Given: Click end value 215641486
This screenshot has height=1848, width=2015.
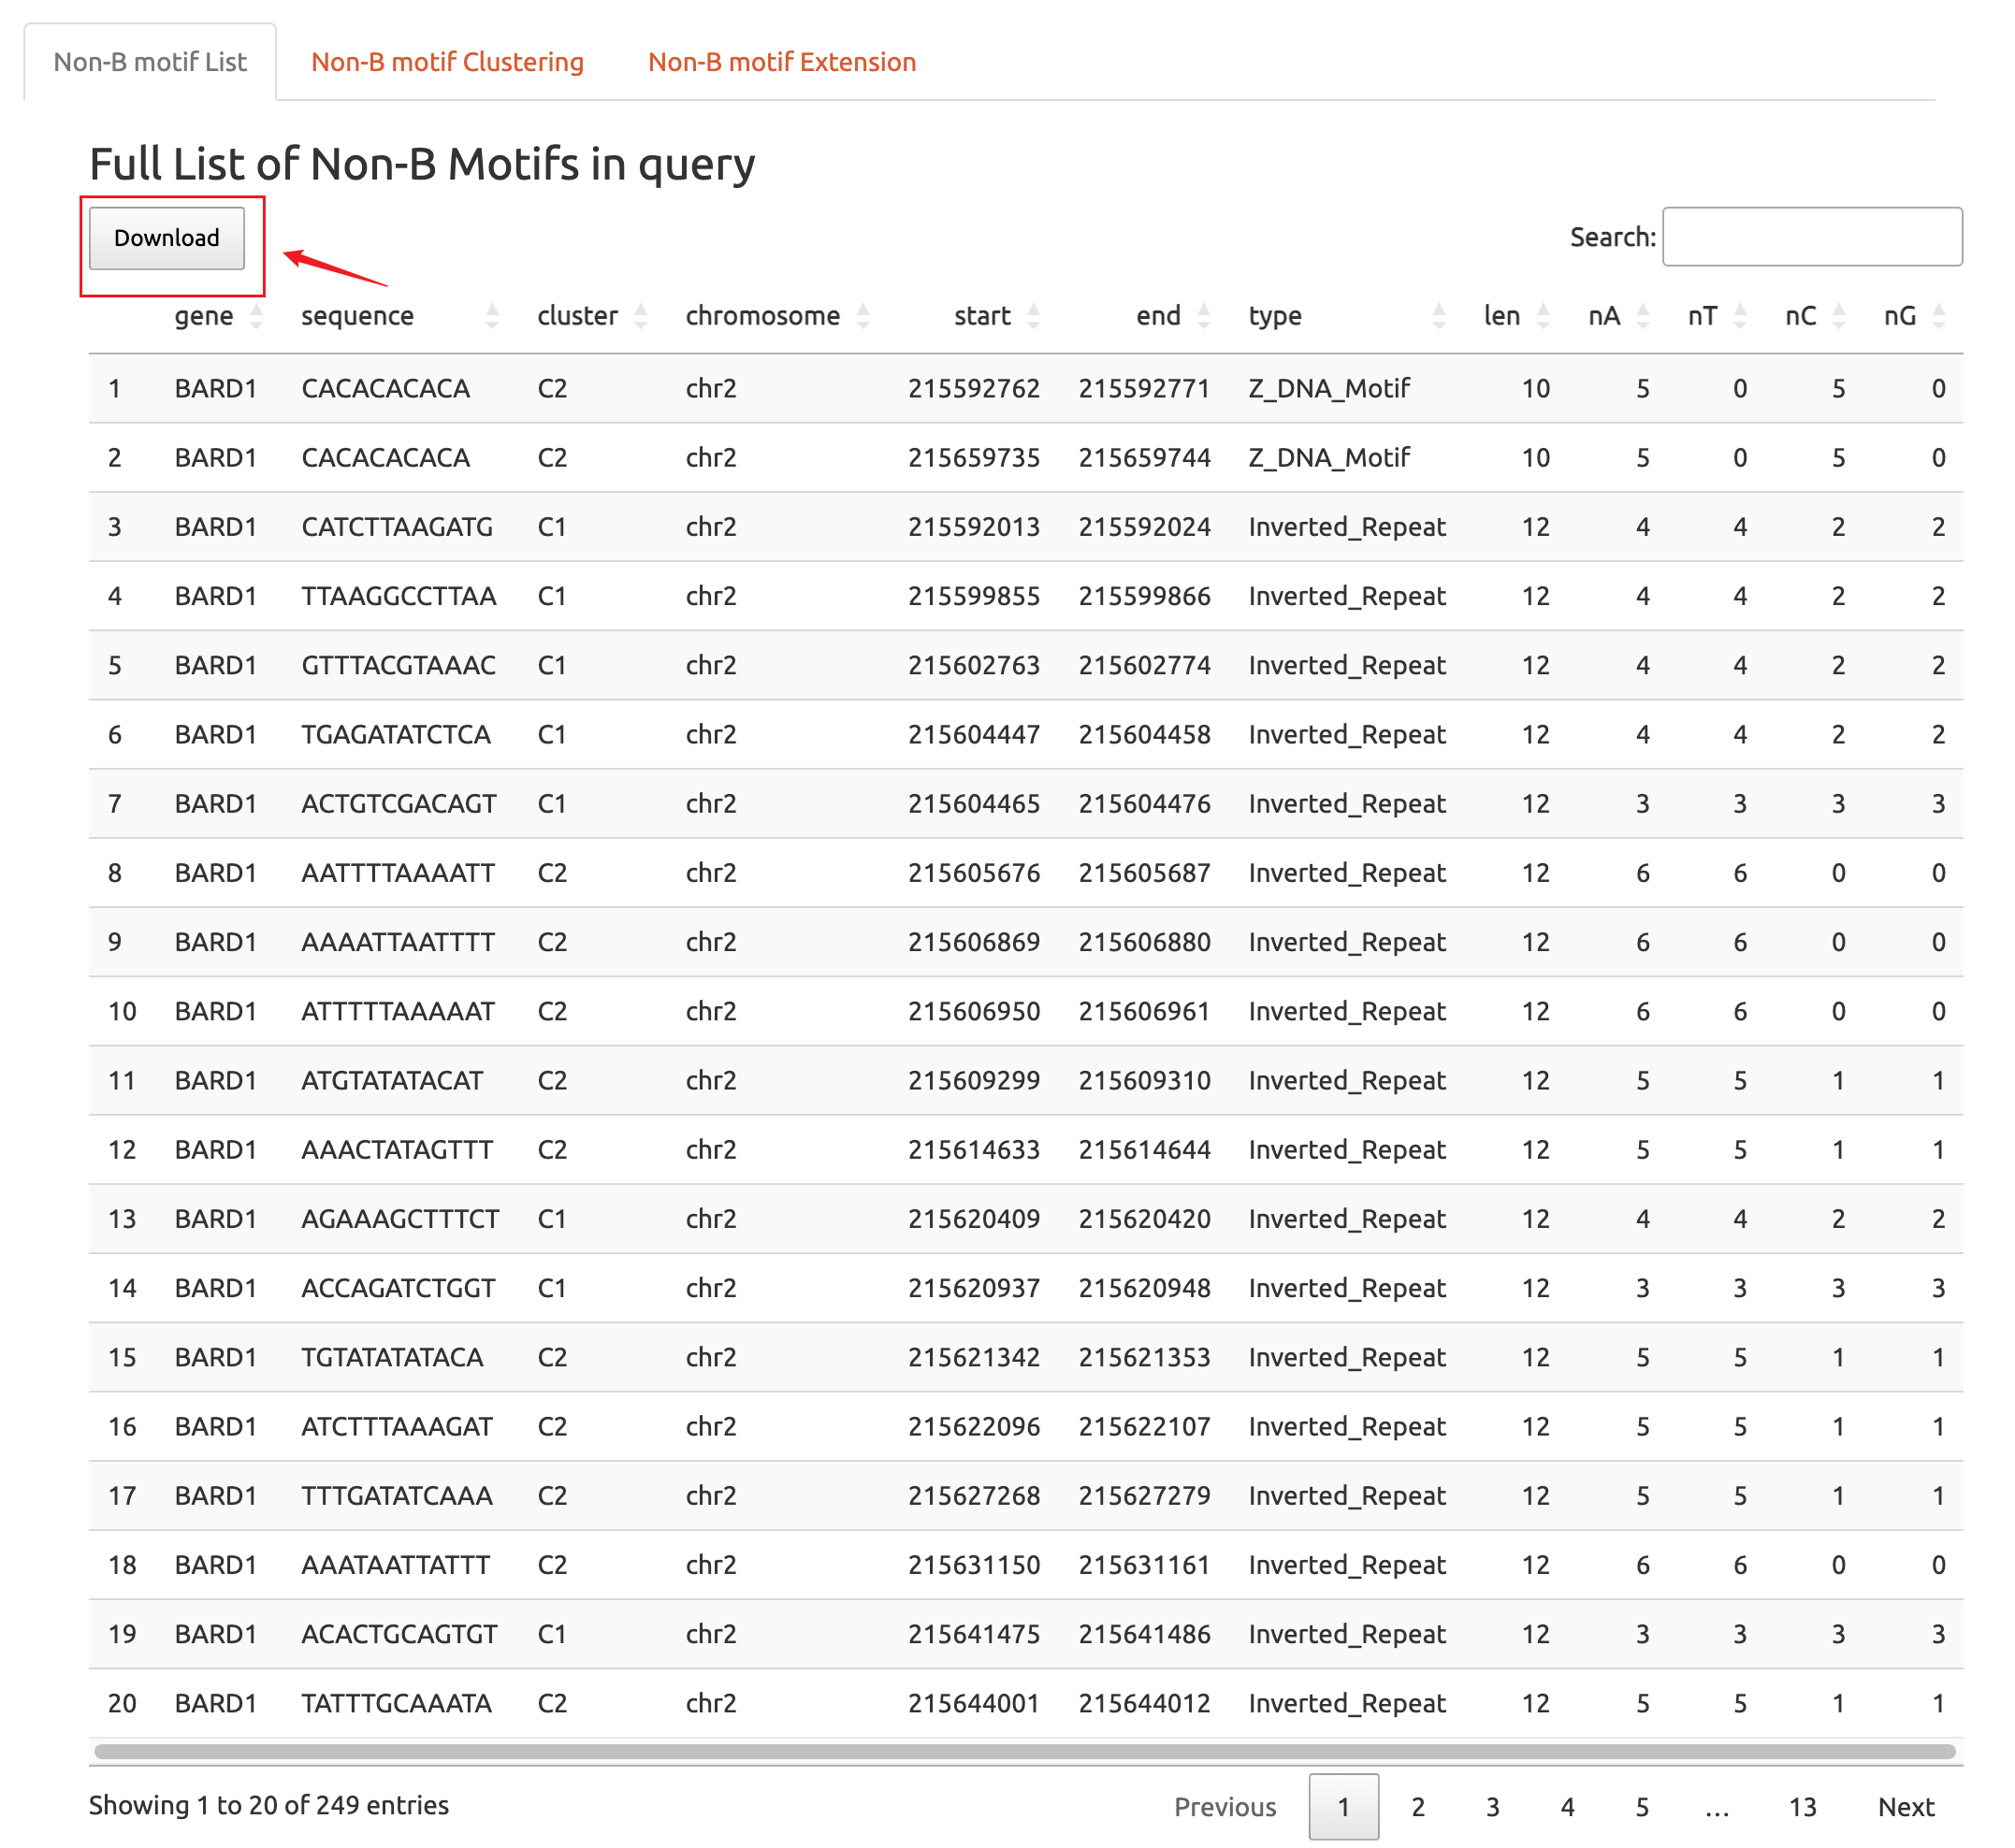Looking at the screenshot, I should tap(1144, 1634).
